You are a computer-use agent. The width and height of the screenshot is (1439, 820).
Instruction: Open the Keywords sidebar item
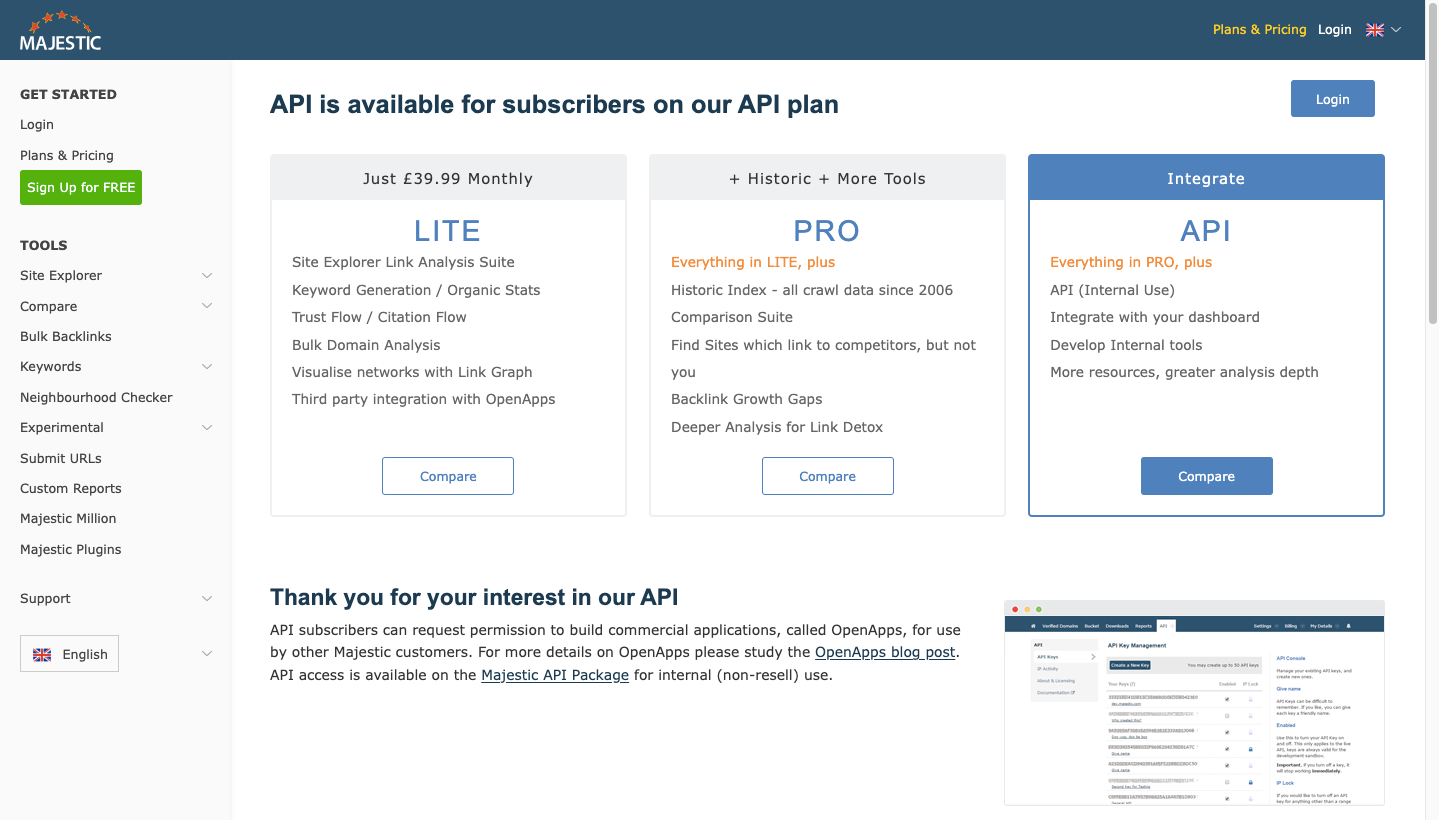coord(51,367)
